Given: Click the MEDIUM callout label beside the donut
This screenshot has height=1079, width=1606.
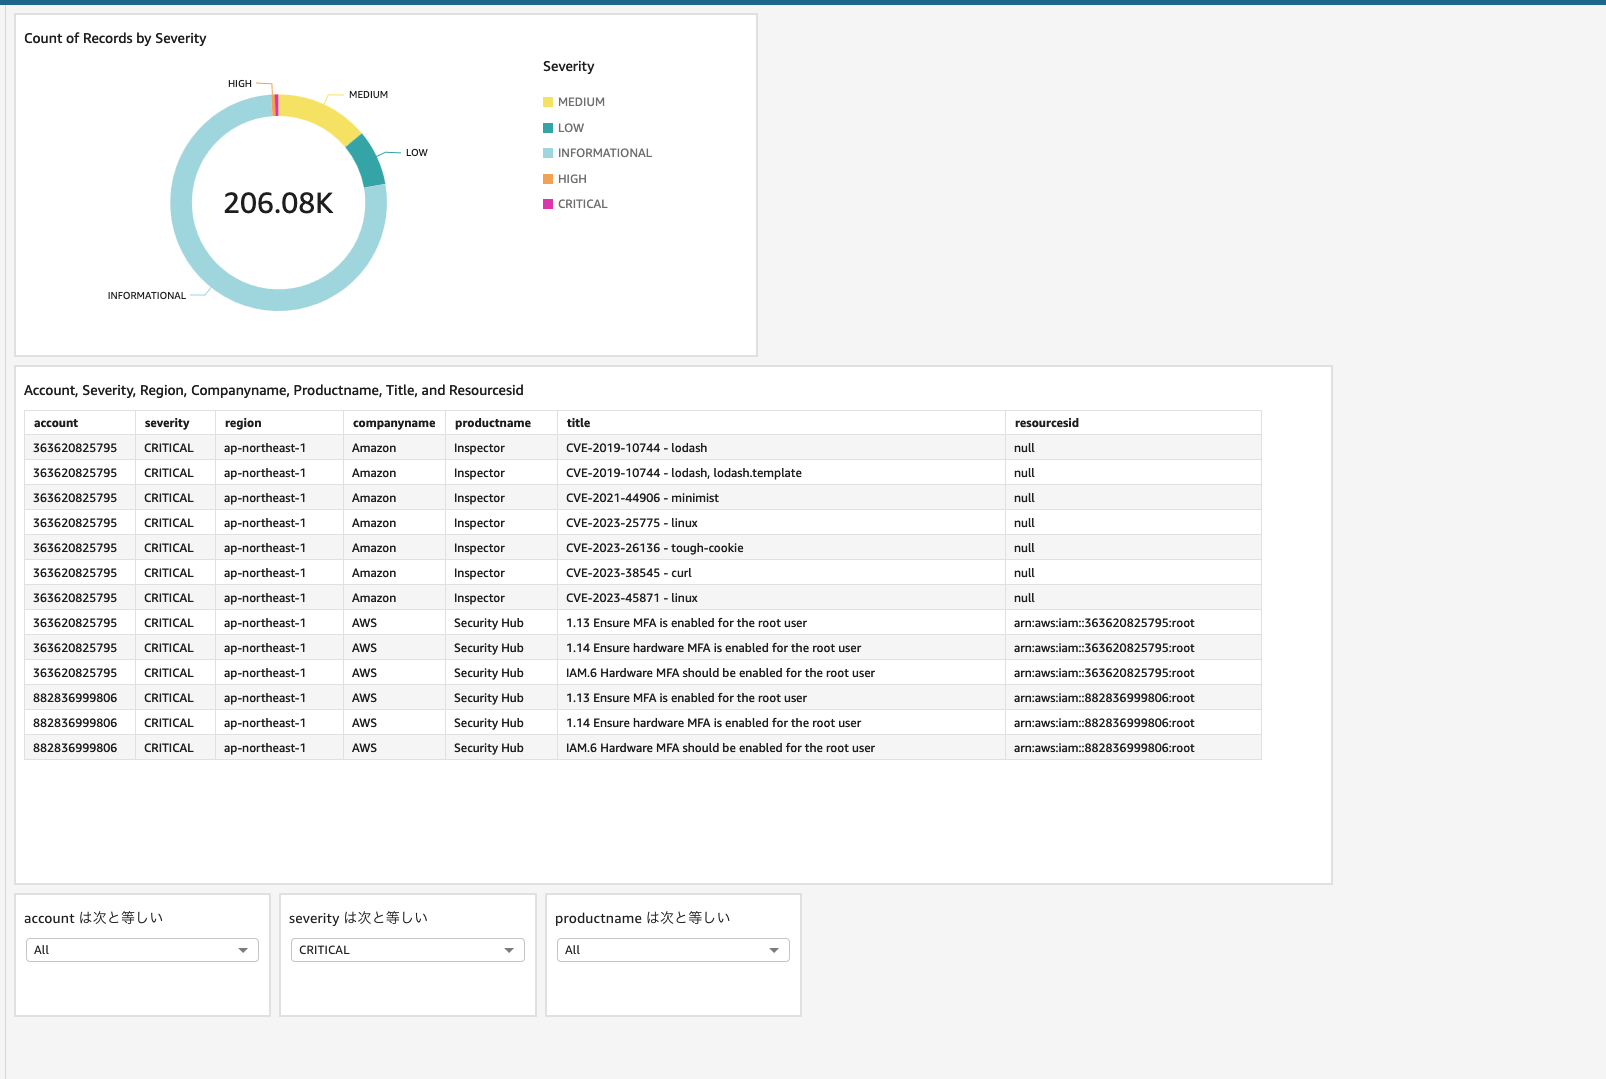Looking at the screenshot, I should click(x=368, y=95).
